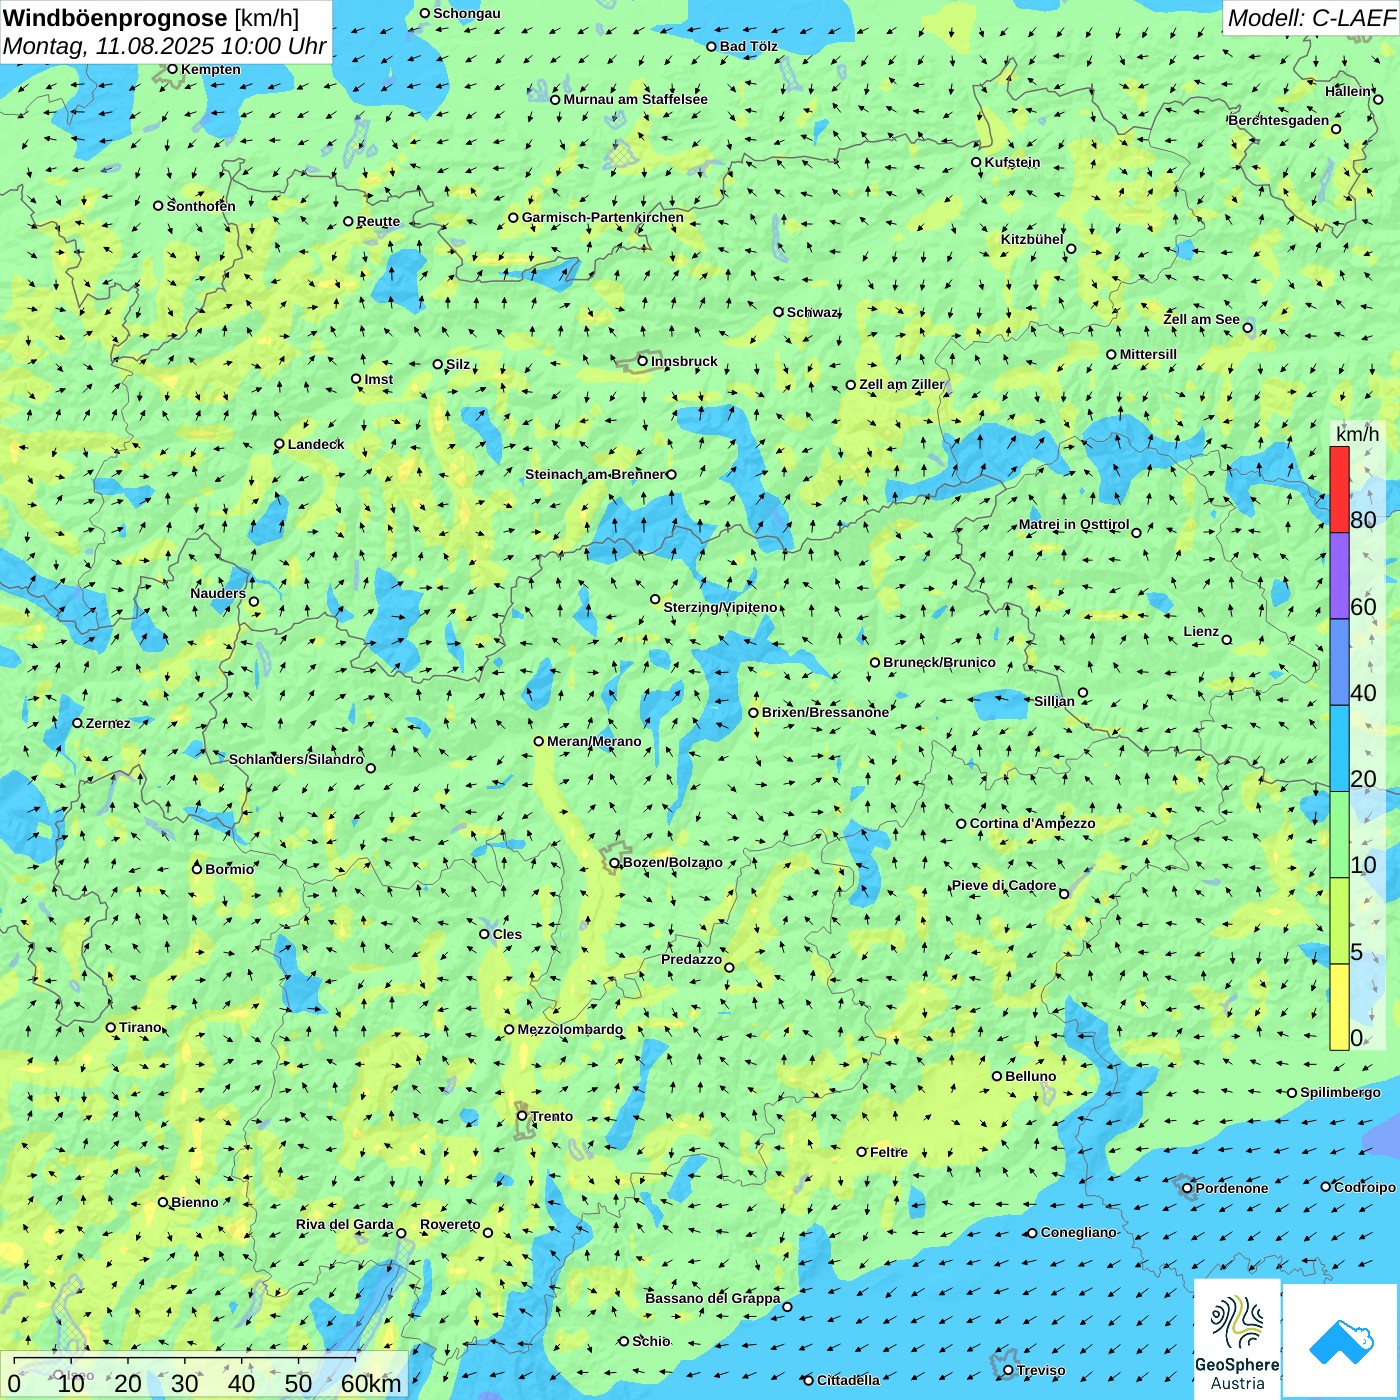Click the Matrei in Osttirol label
1400x1400 pixels.
pyautogui.click(x=1074, y=524)
